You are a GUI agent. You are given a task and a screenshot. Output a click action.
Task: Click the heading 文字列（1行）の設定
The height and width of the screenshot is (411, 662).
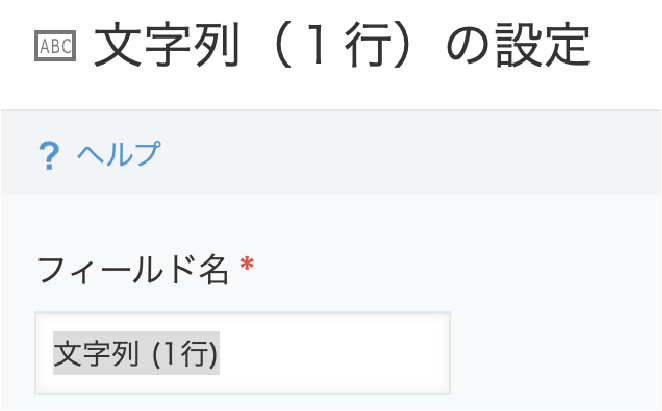pyautogui.click(x=342, y=45)
